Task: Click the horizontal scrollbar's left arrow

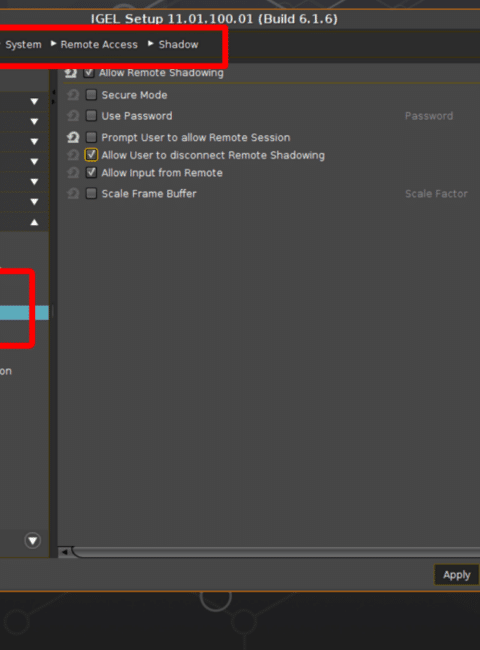Action: (64, 552)
